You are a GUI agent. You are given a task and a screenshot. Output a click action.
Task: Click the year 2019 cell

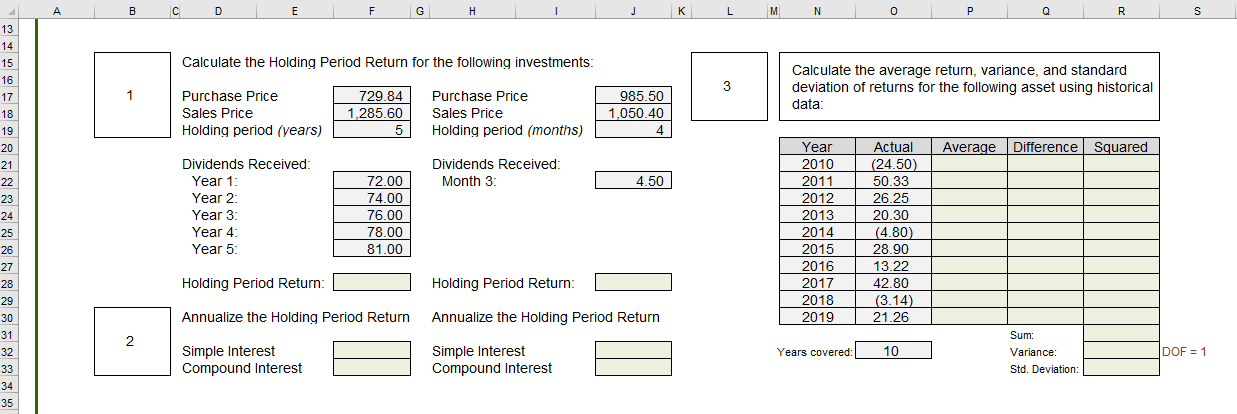817,317
